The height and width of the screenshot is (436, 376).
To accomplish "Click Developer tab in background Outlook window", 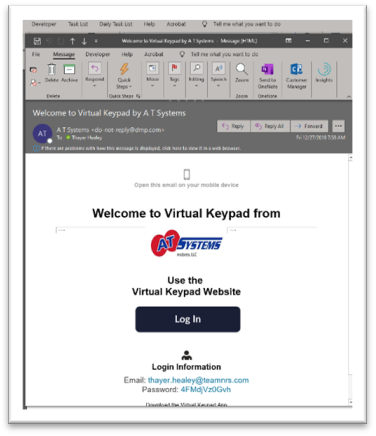I will coord(44,24).
